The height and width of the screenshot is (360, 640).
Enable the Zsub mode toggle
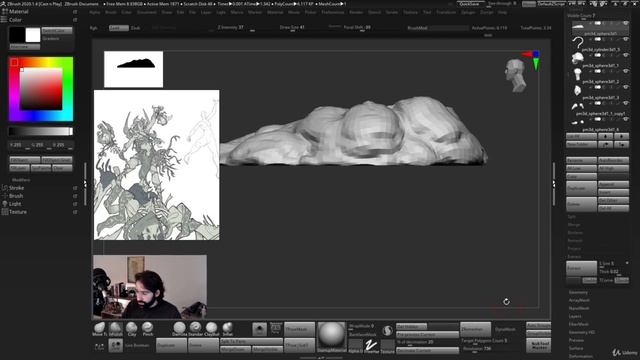click(135, 28)
